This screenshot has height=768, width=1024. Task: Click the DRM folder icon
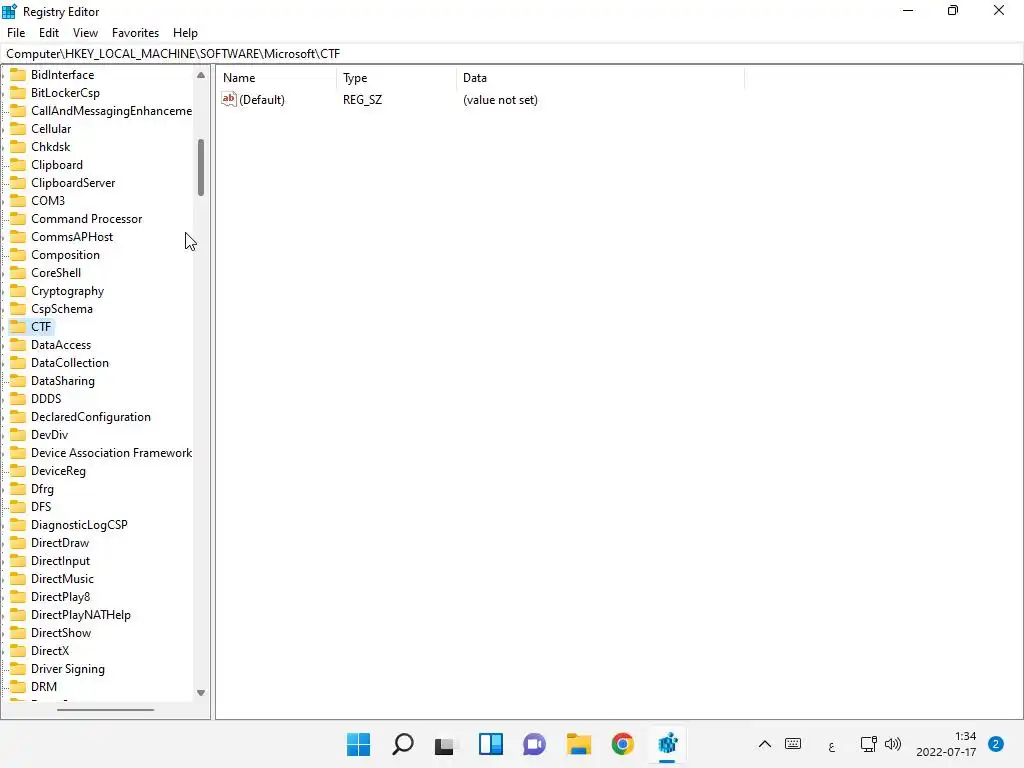[18, 686]
